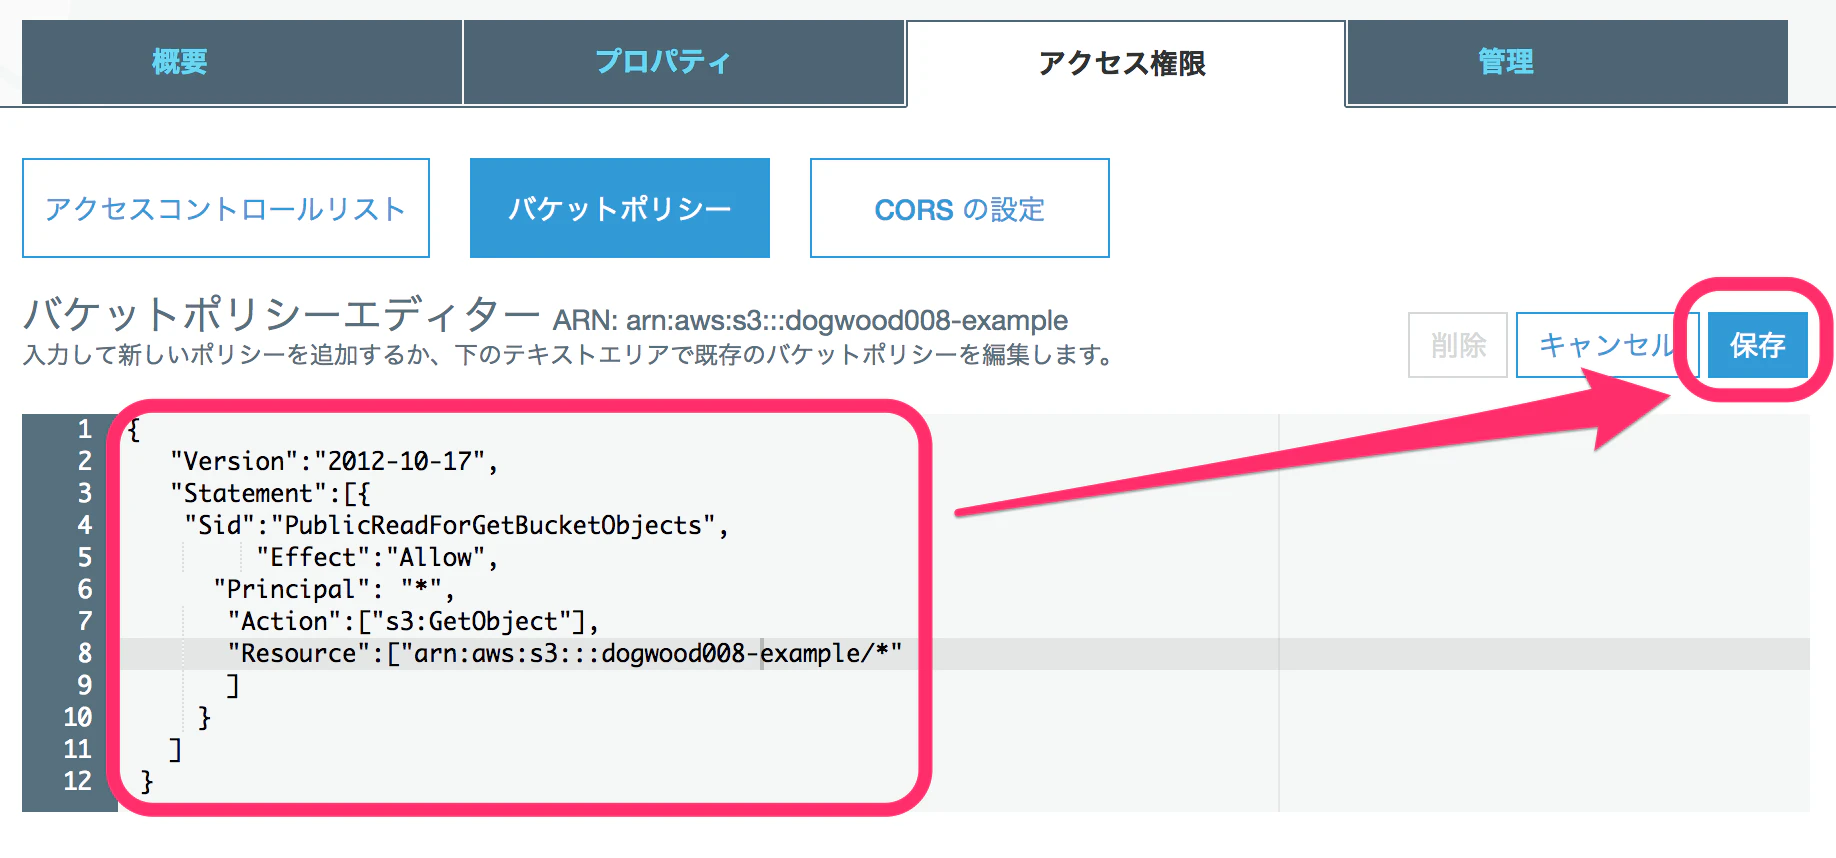Image resolution: width=1836 pixels, height=858 pixels.
Task: Click the "Version":"2012-10-17" line
Action: (334, 461)
